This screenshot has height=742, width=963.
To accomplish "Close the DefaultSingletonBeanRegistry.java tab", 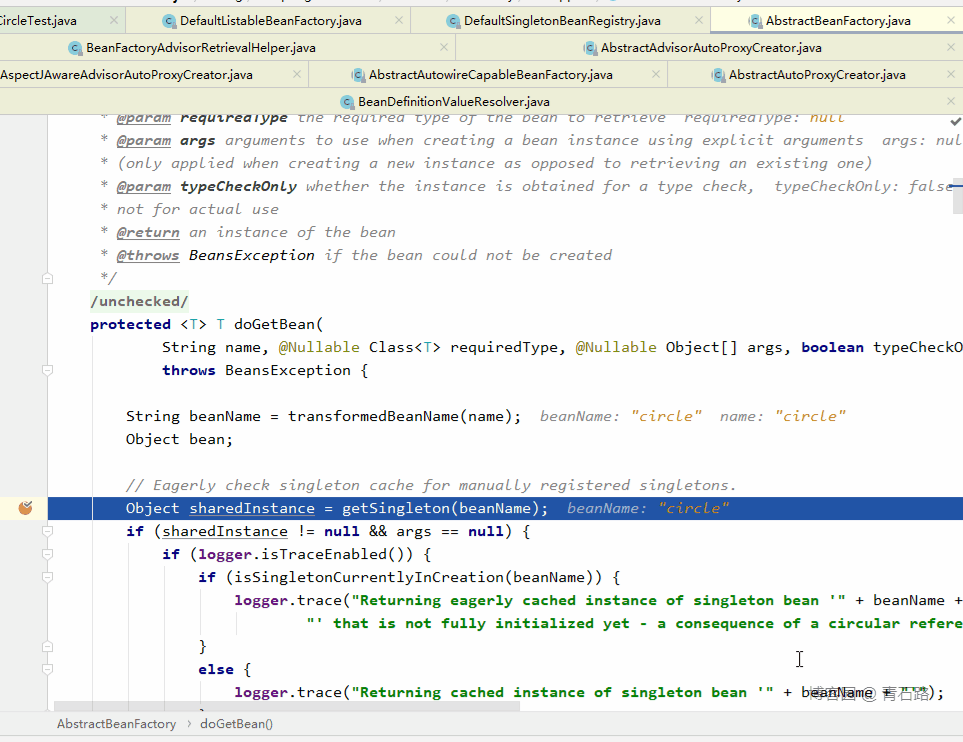I will 699,20.
